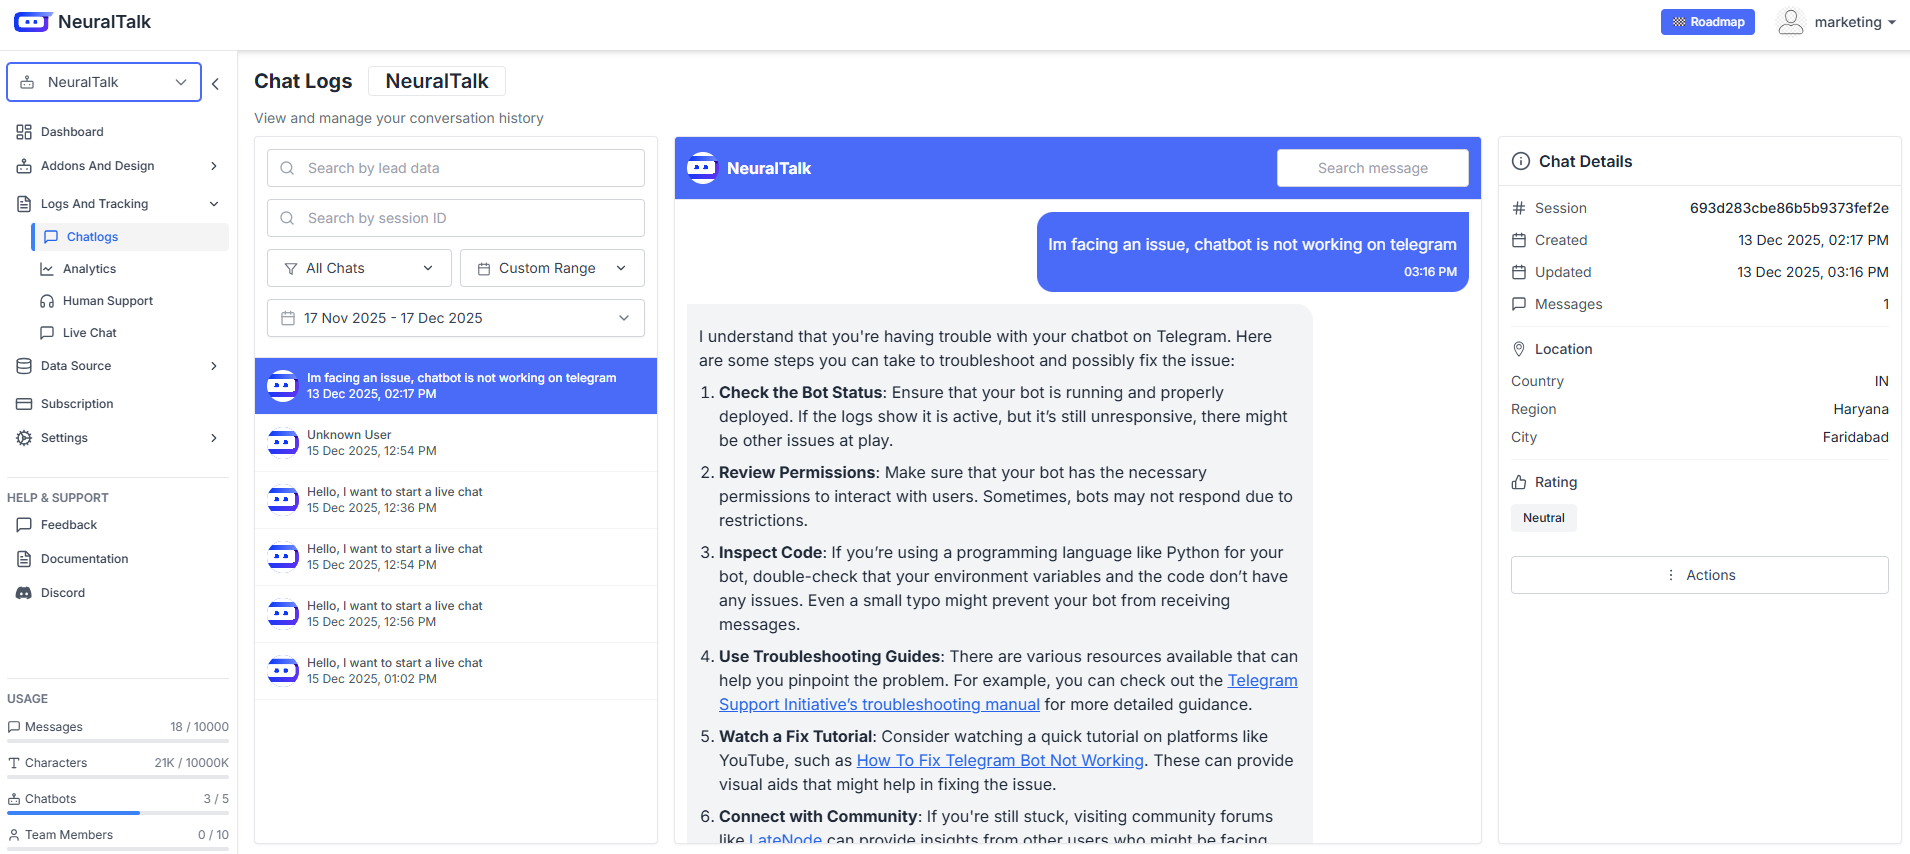Click the calendar icon in the date range field
Viewport: 1910px width, 854px height.
coord(288,318)
